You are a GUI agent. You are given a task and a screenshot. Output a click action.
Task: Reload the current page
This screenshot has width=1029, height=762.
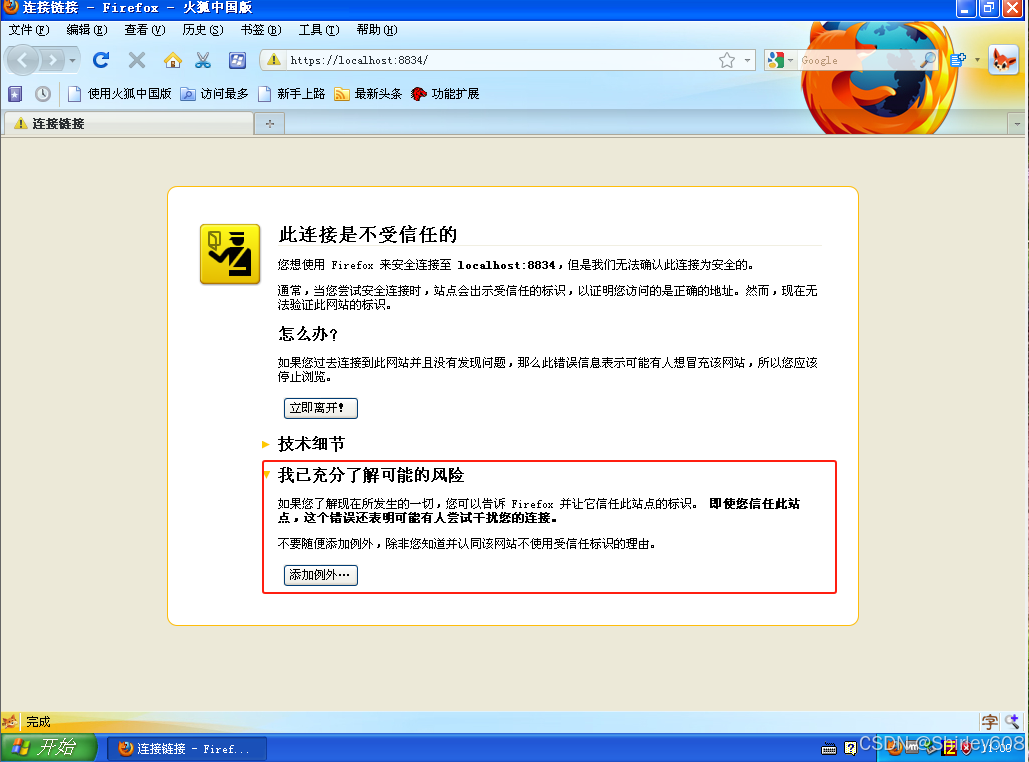tap(101, 60)
